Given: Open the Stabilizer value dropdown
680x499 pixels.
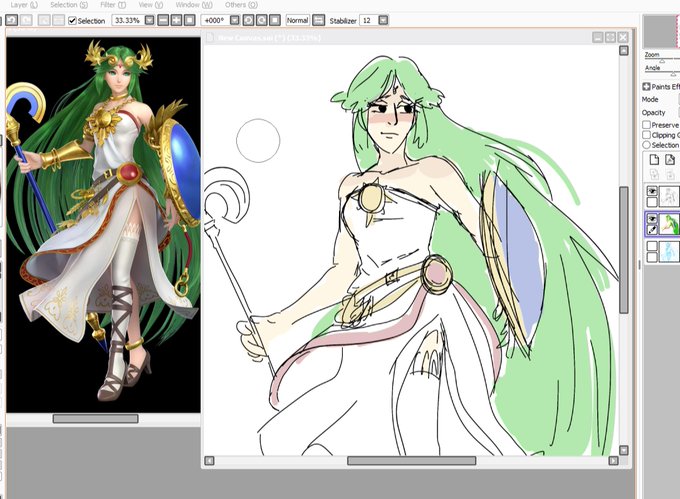Looking at the screenshot, I should pos(383,20).
